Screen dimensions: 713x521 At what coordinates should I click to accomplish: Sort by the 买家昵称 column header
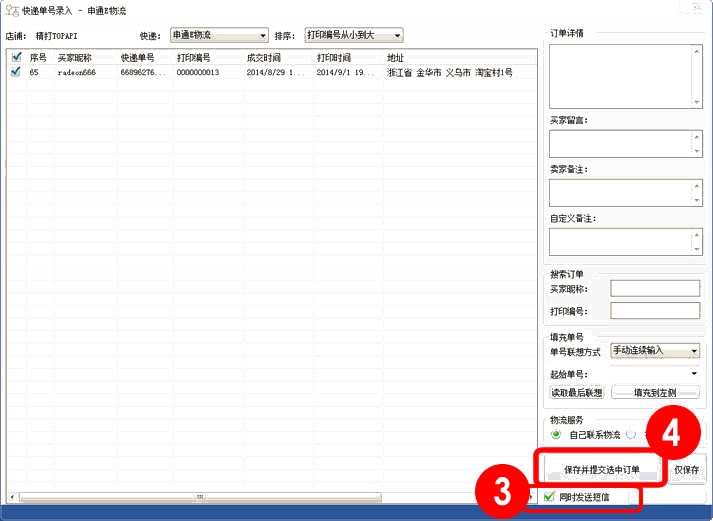click(x=75, y=58)
